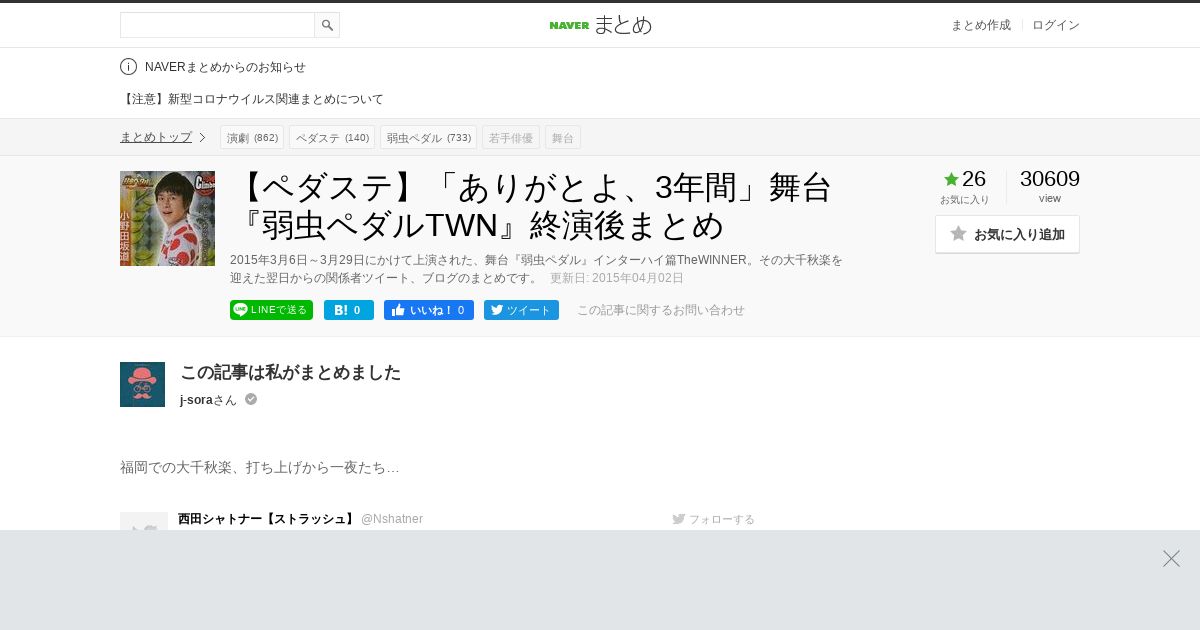Click the 30609 view count

coord(1049,179)
